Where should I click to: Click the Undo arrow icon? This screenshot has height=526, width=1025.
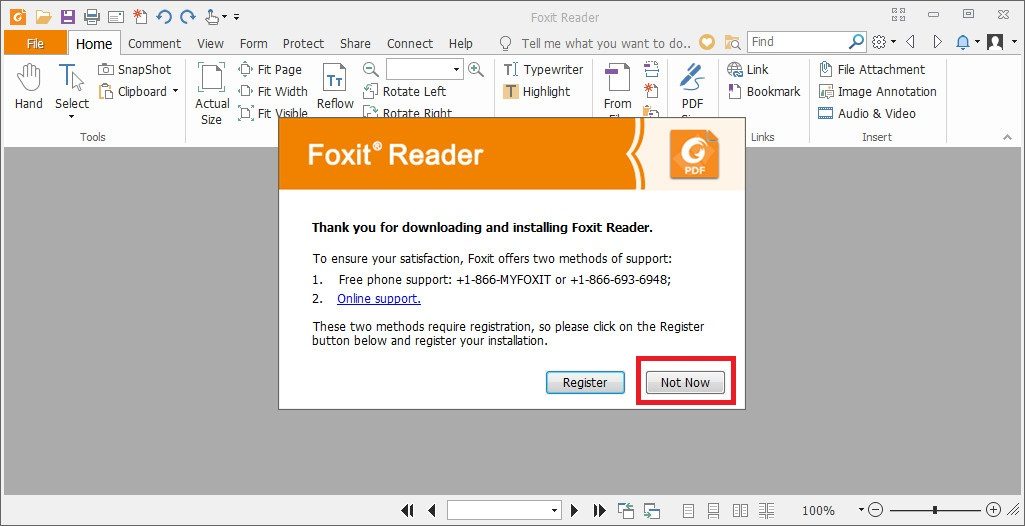tap(163, 16)
